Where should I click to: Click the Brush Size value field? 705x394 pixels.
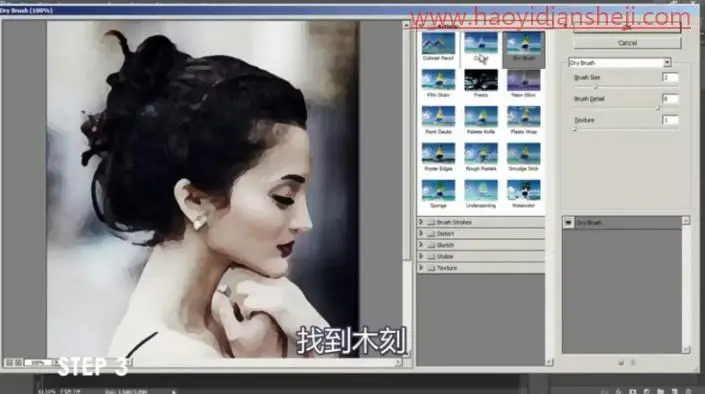(670, 77)
